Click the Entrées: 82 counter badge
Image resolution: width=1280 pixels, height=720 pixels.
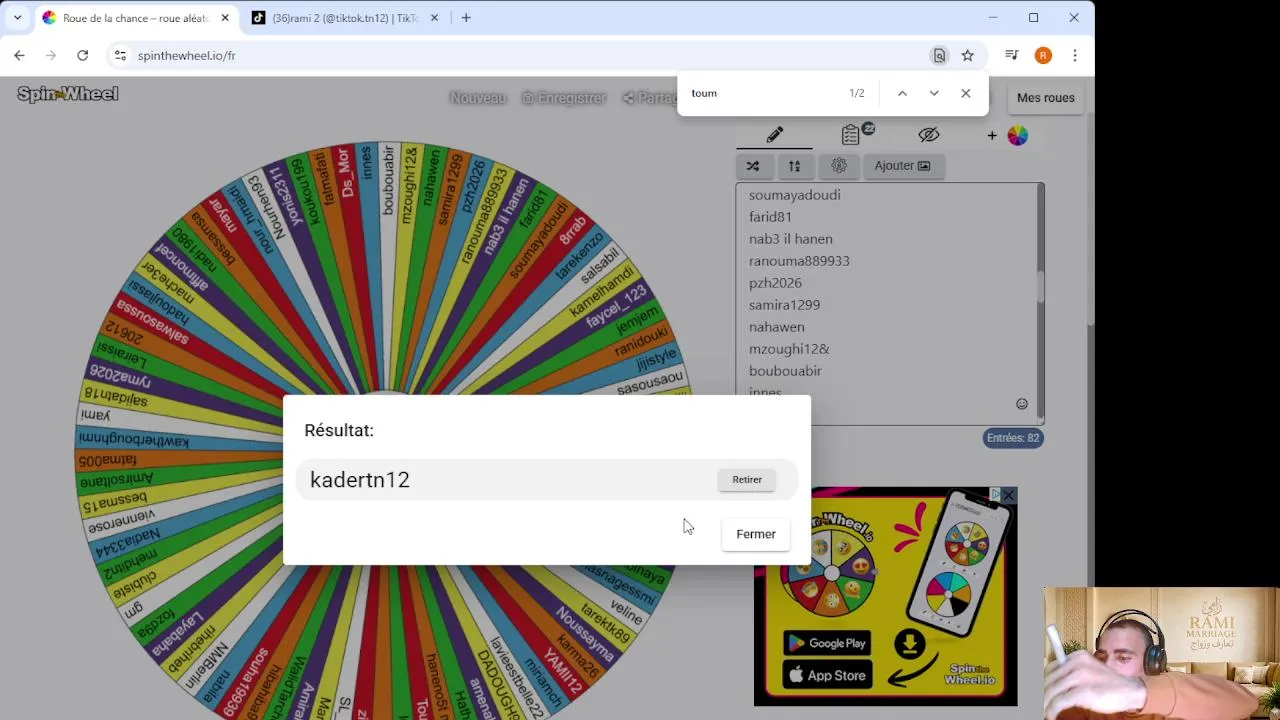1013,438
